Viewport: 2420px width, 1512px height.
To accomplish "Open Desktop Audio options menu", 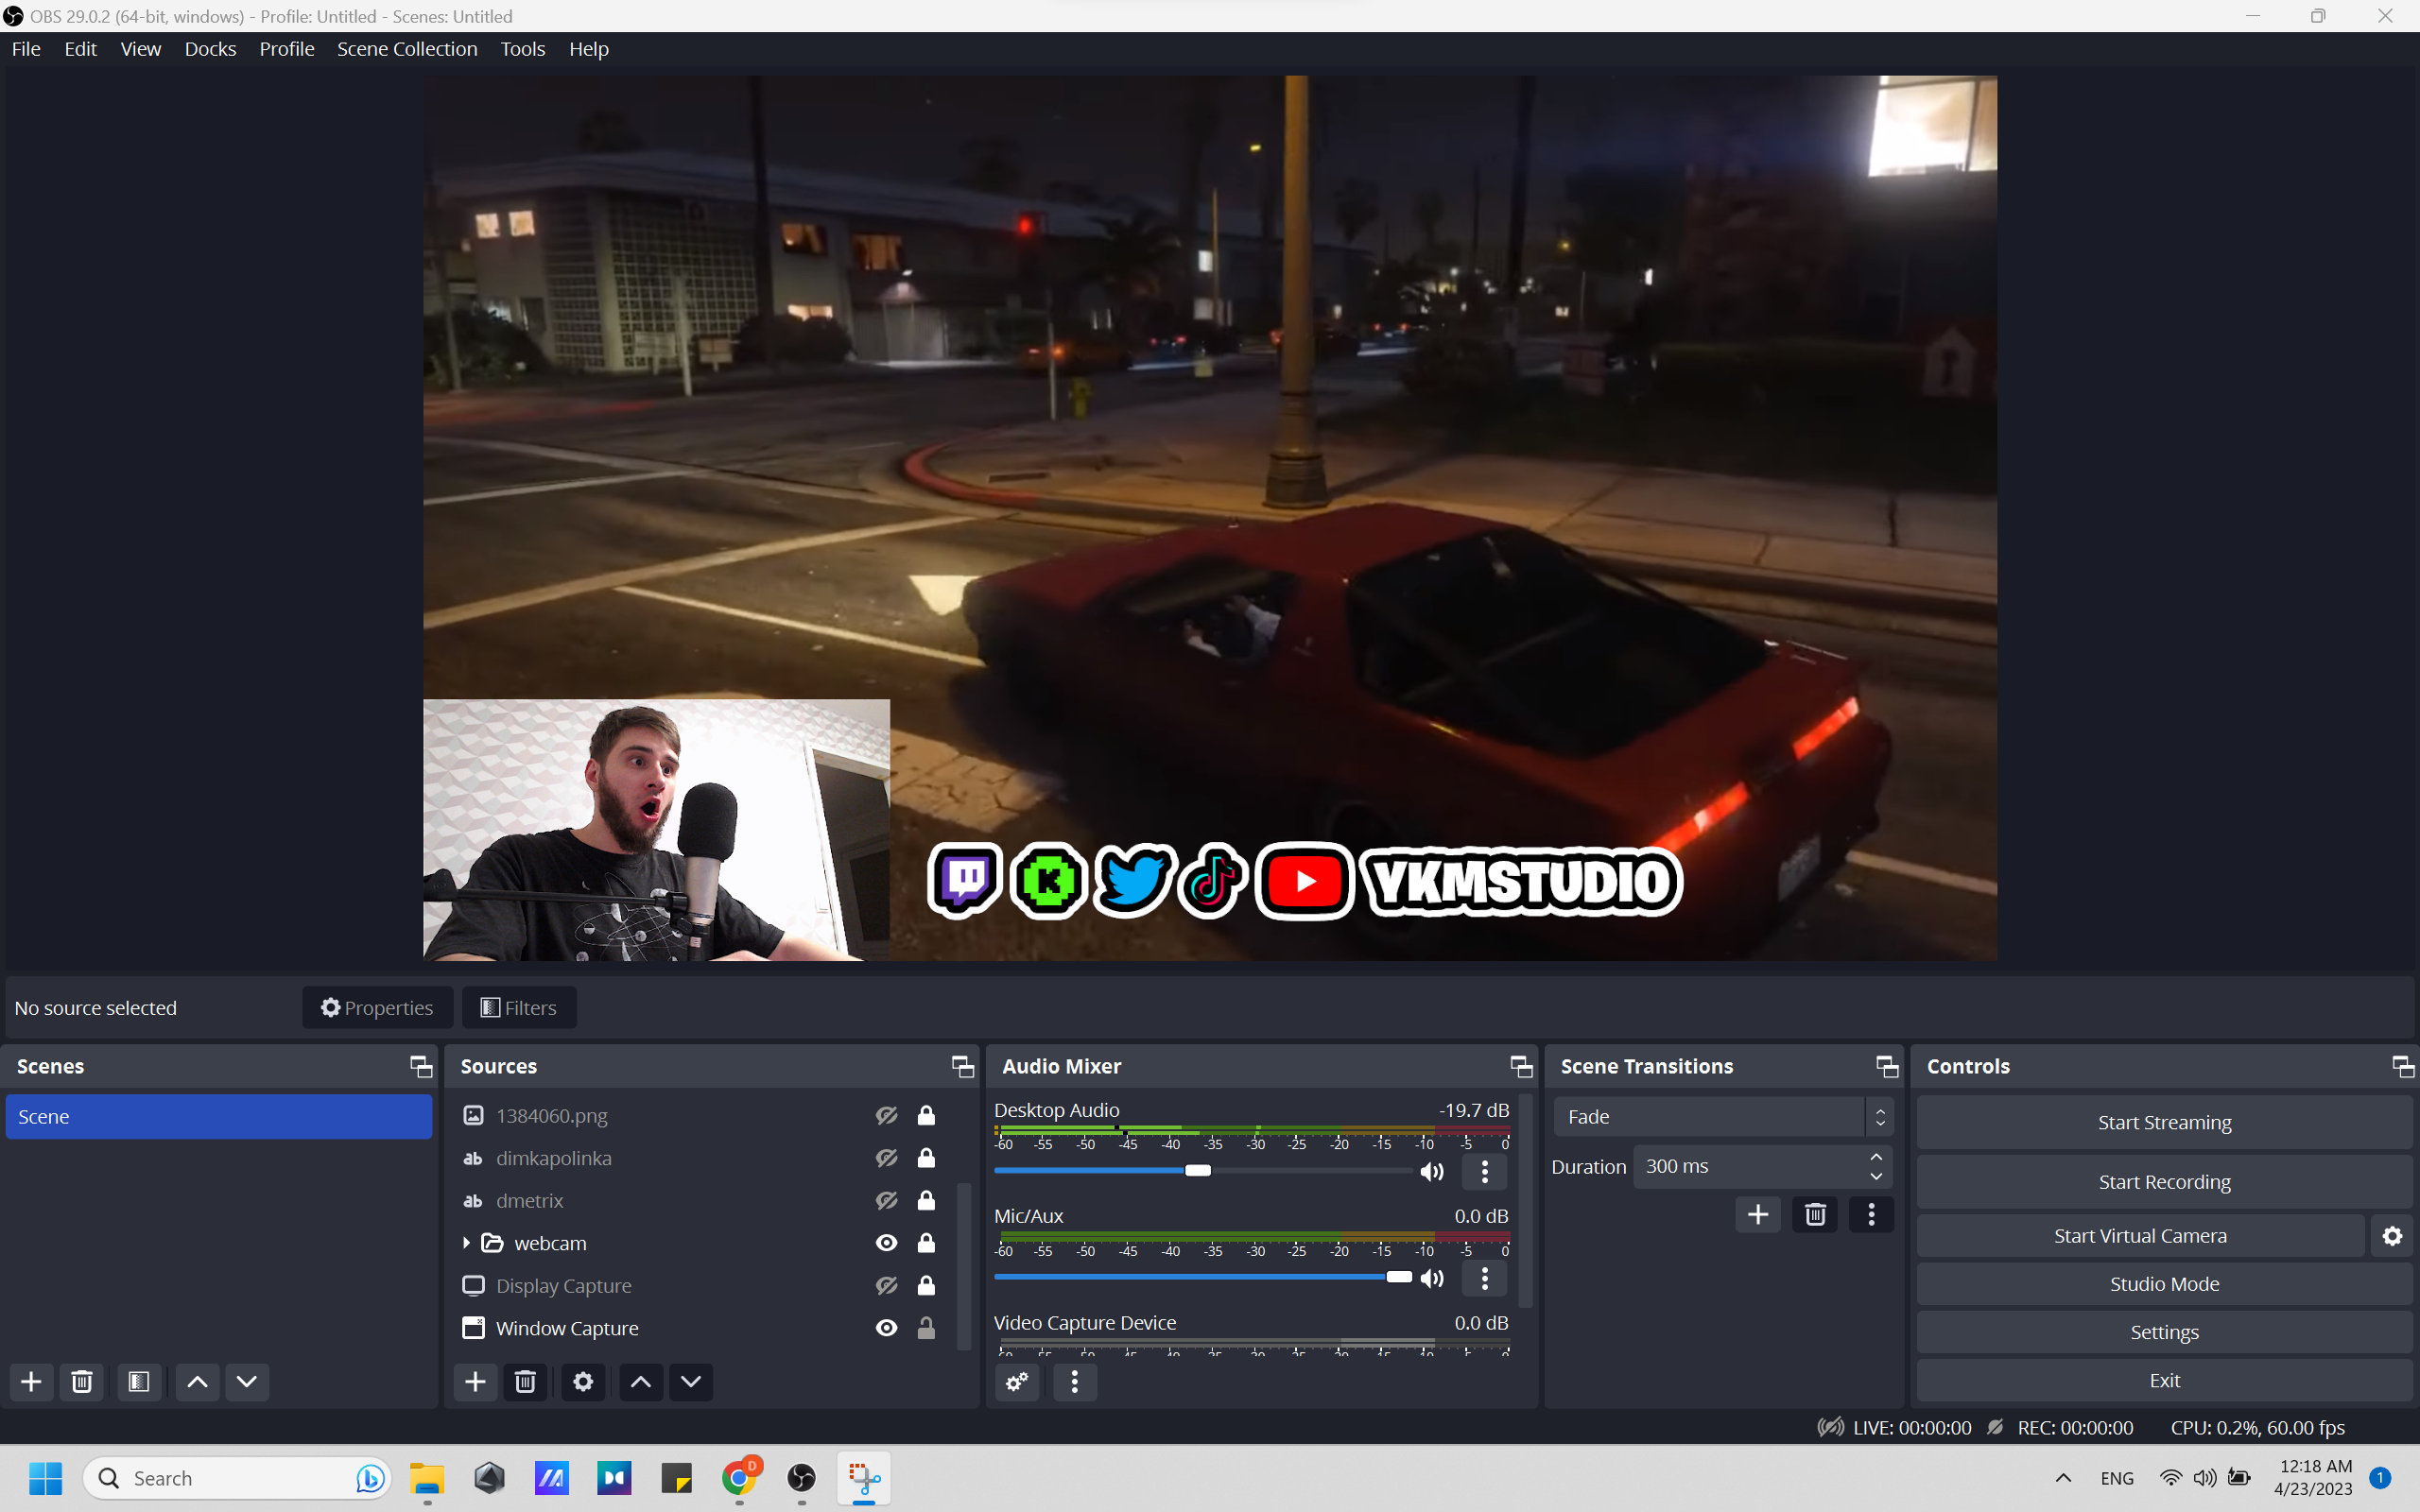I will point(1484,1171).
